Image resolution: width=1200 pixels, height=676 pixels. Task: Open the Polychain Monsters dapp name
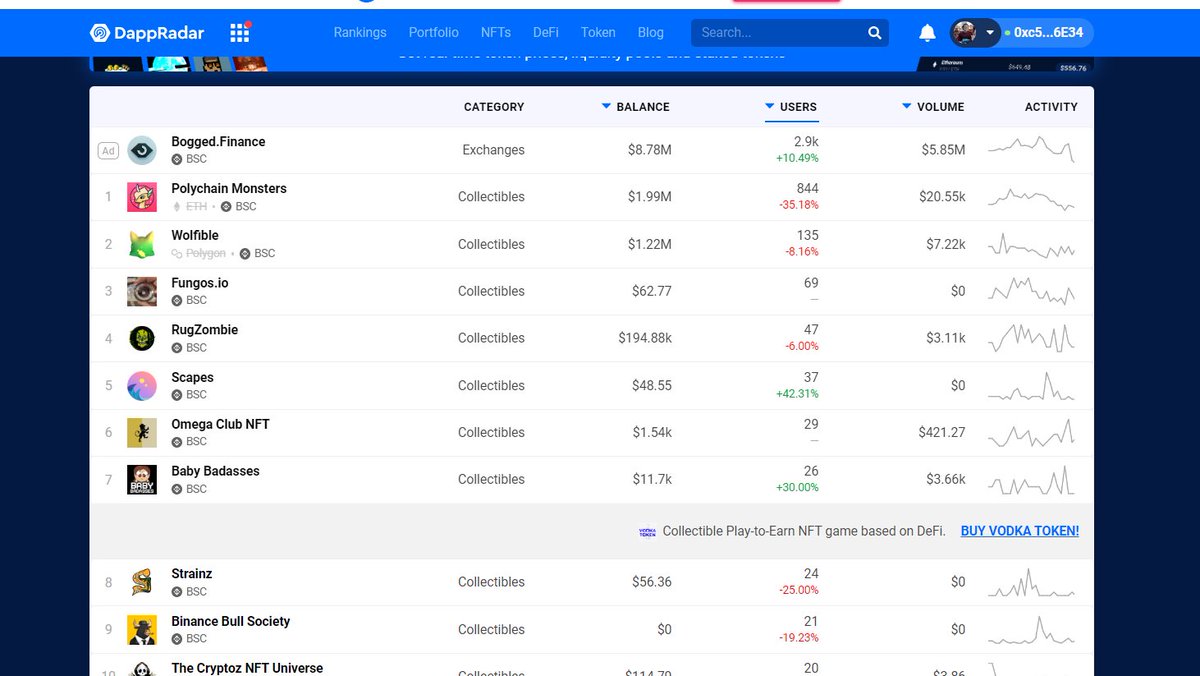[x=229, y=189]
